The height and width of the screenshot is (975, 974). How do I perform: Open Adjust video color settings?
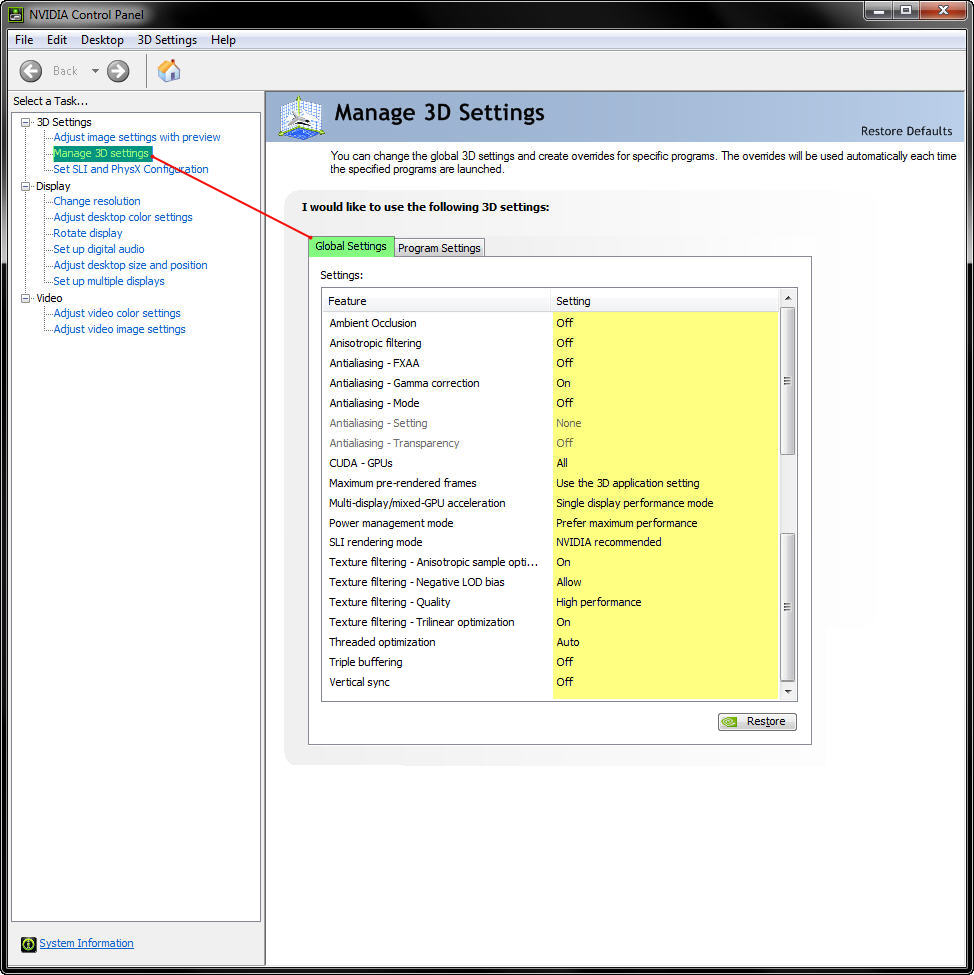click(117, 313)
